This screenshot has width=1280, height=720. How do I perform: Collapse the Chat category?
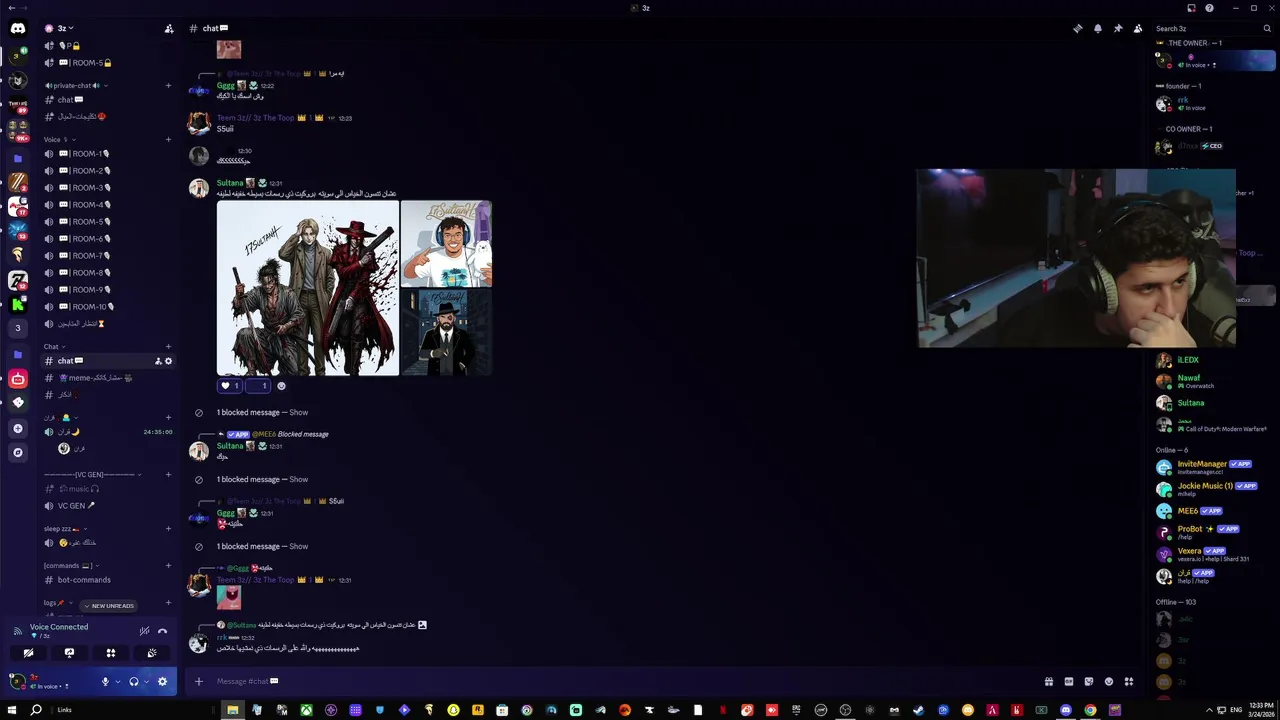tap(54, 347)
